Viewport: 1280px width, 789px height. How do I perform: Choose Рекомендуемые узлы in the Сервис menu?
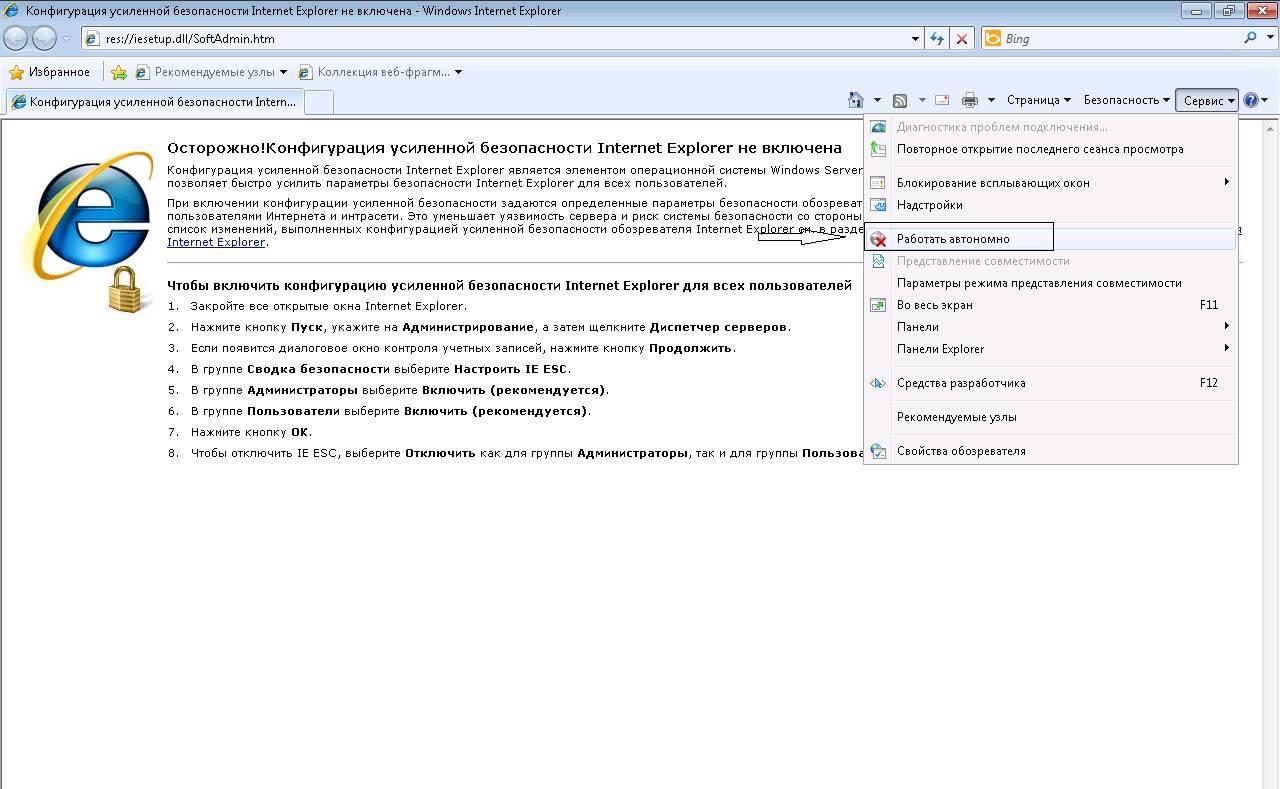tap(1051, 417)
